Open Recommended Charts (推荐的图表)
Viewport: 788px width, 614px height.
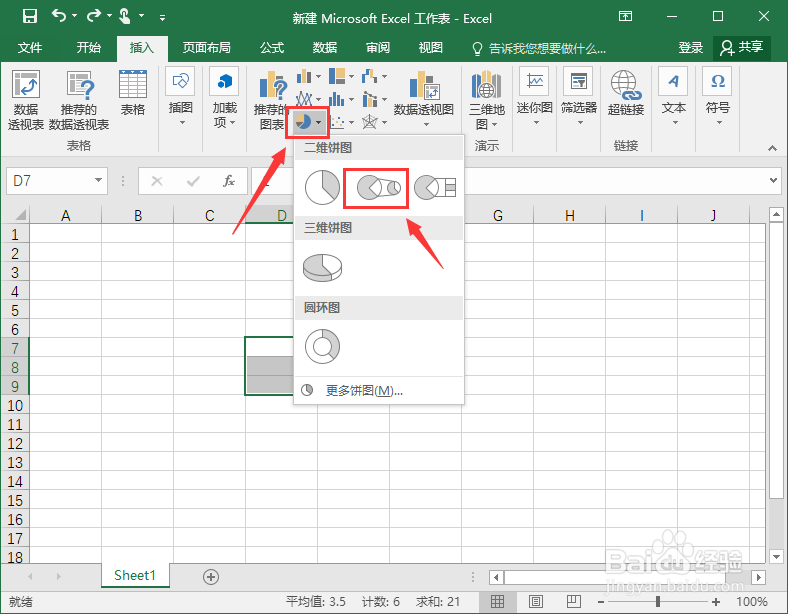(x=271, y=100)
